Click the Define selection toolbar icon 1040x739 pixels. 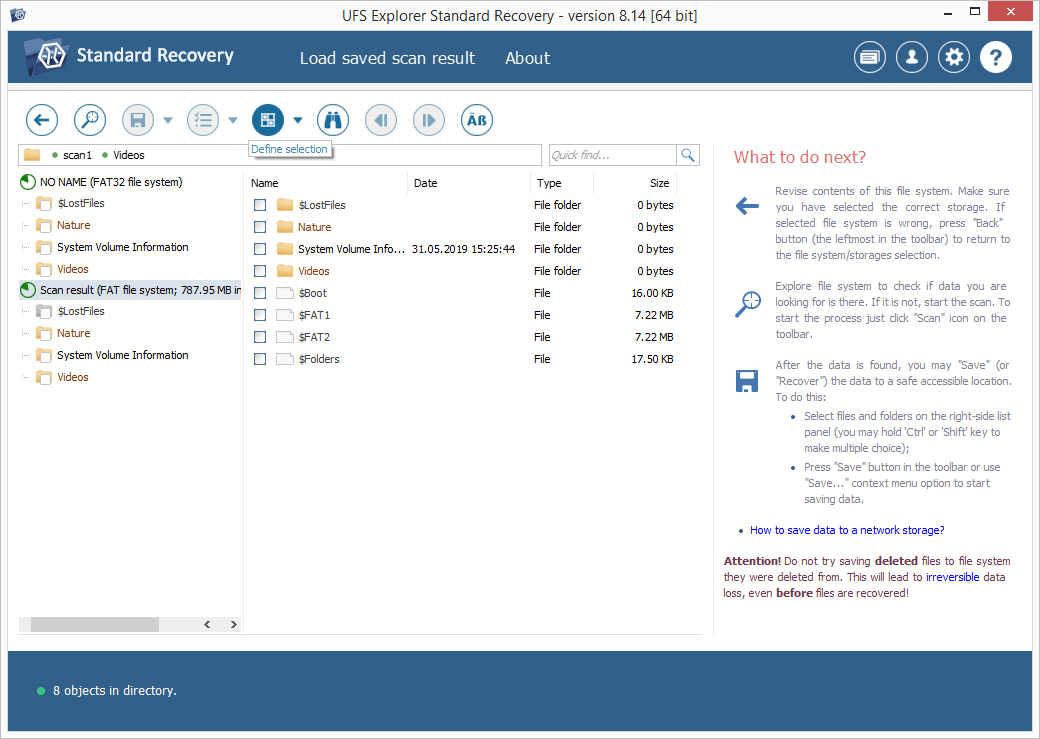pos(268,120)
